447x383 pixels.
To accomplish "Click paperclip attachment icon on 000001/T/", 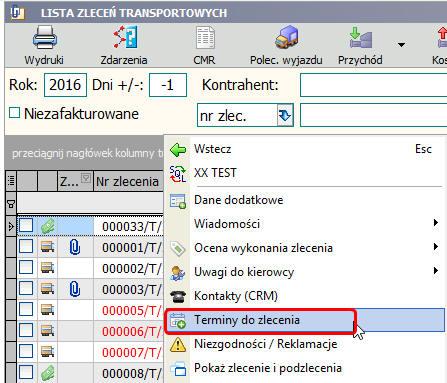I will [x=75, y=248].
